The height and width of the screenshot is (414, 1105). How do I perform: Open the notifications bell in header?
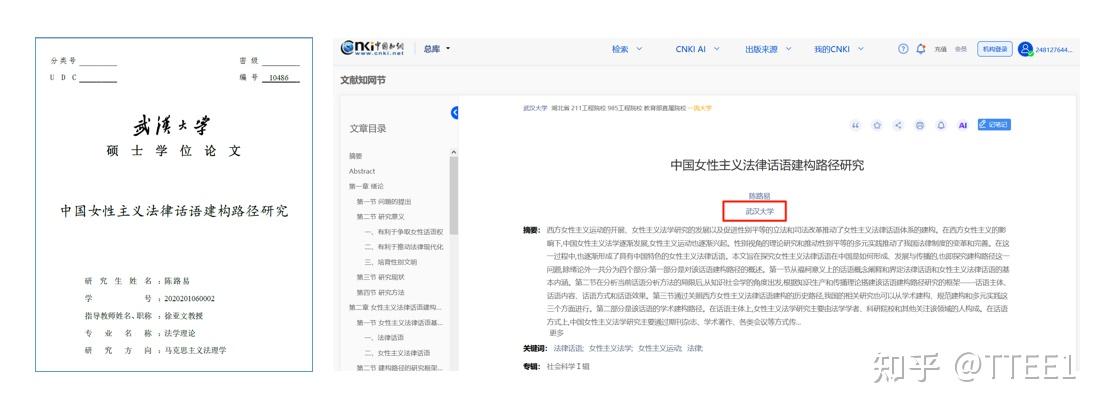pyautogui.click(x=920, y=49)
